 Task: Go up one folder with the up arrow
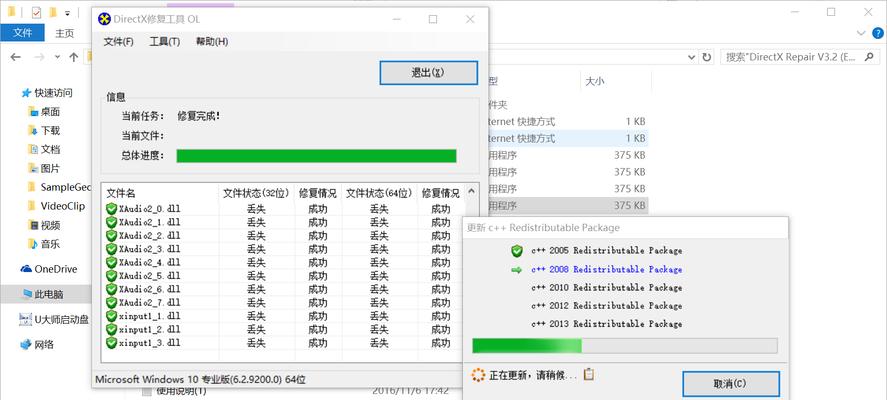[74, 57]
